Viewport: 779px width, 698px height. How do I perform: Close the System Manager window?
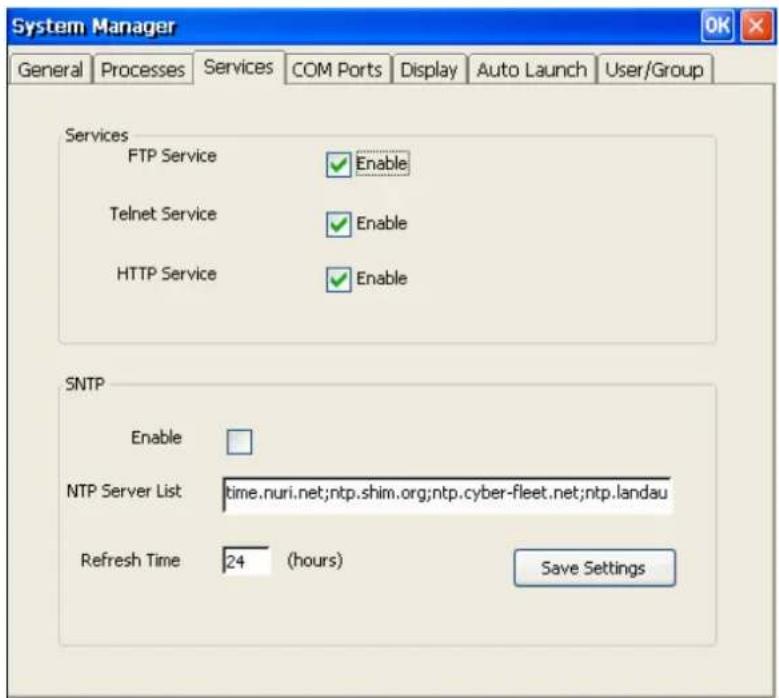[756, 25]
